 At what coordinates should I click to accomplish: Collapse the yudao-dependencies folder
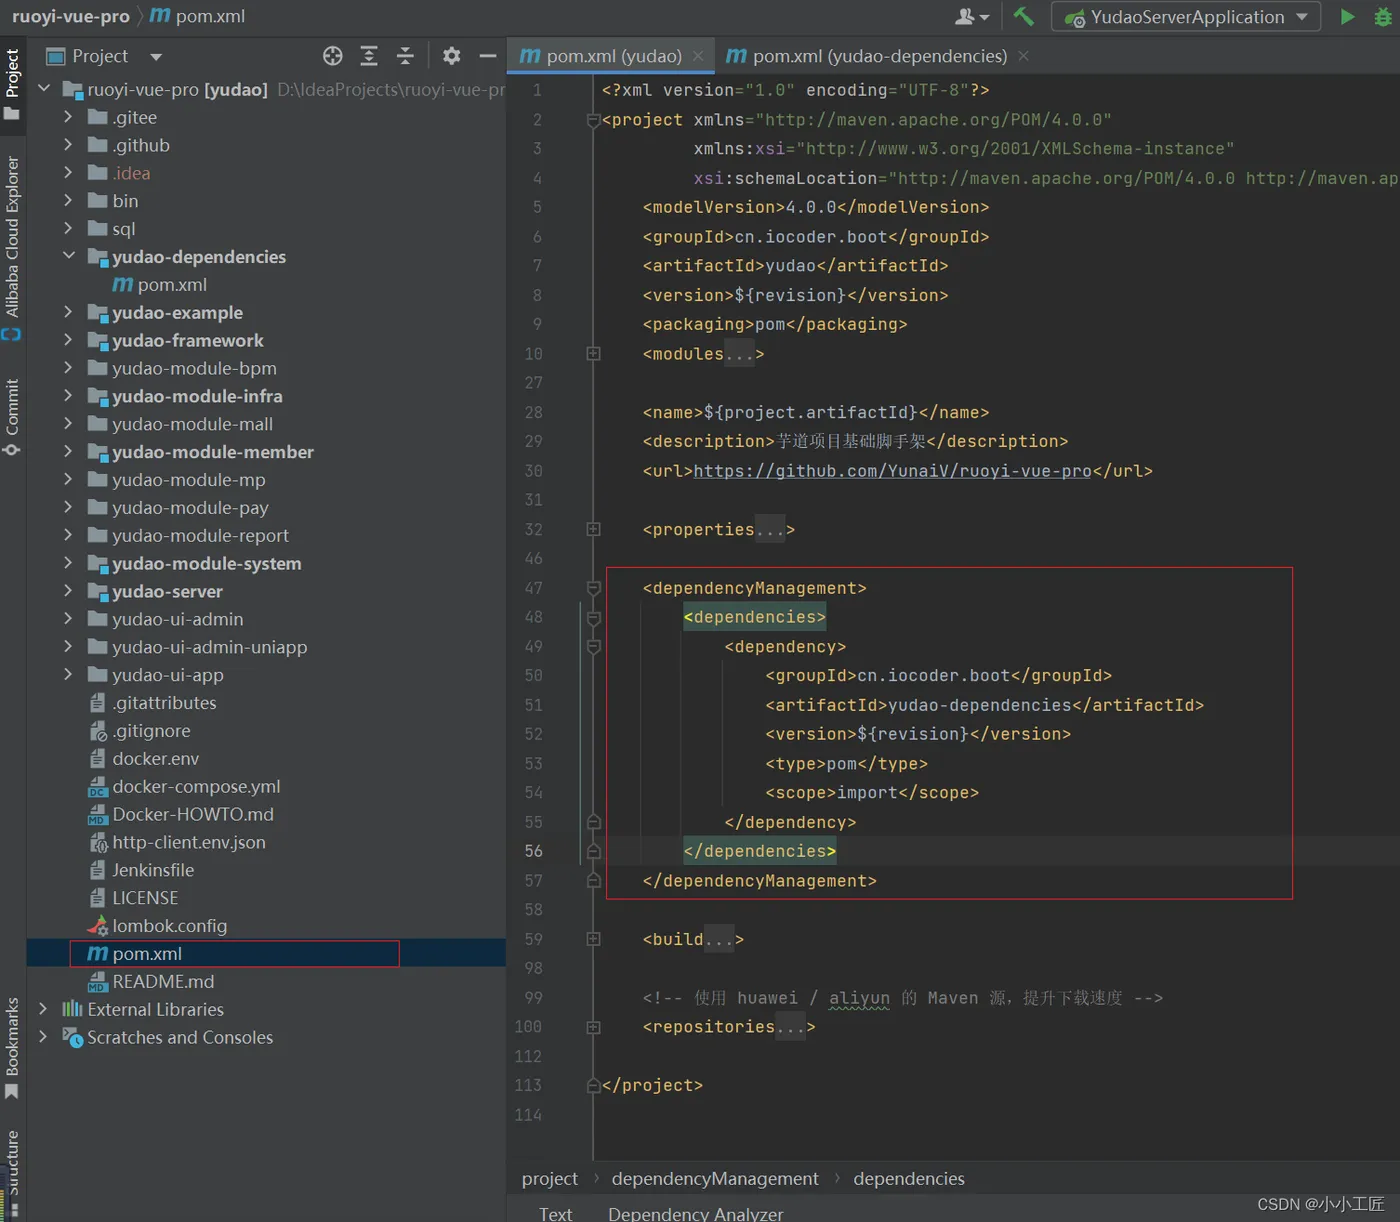(x=68, y=256)
